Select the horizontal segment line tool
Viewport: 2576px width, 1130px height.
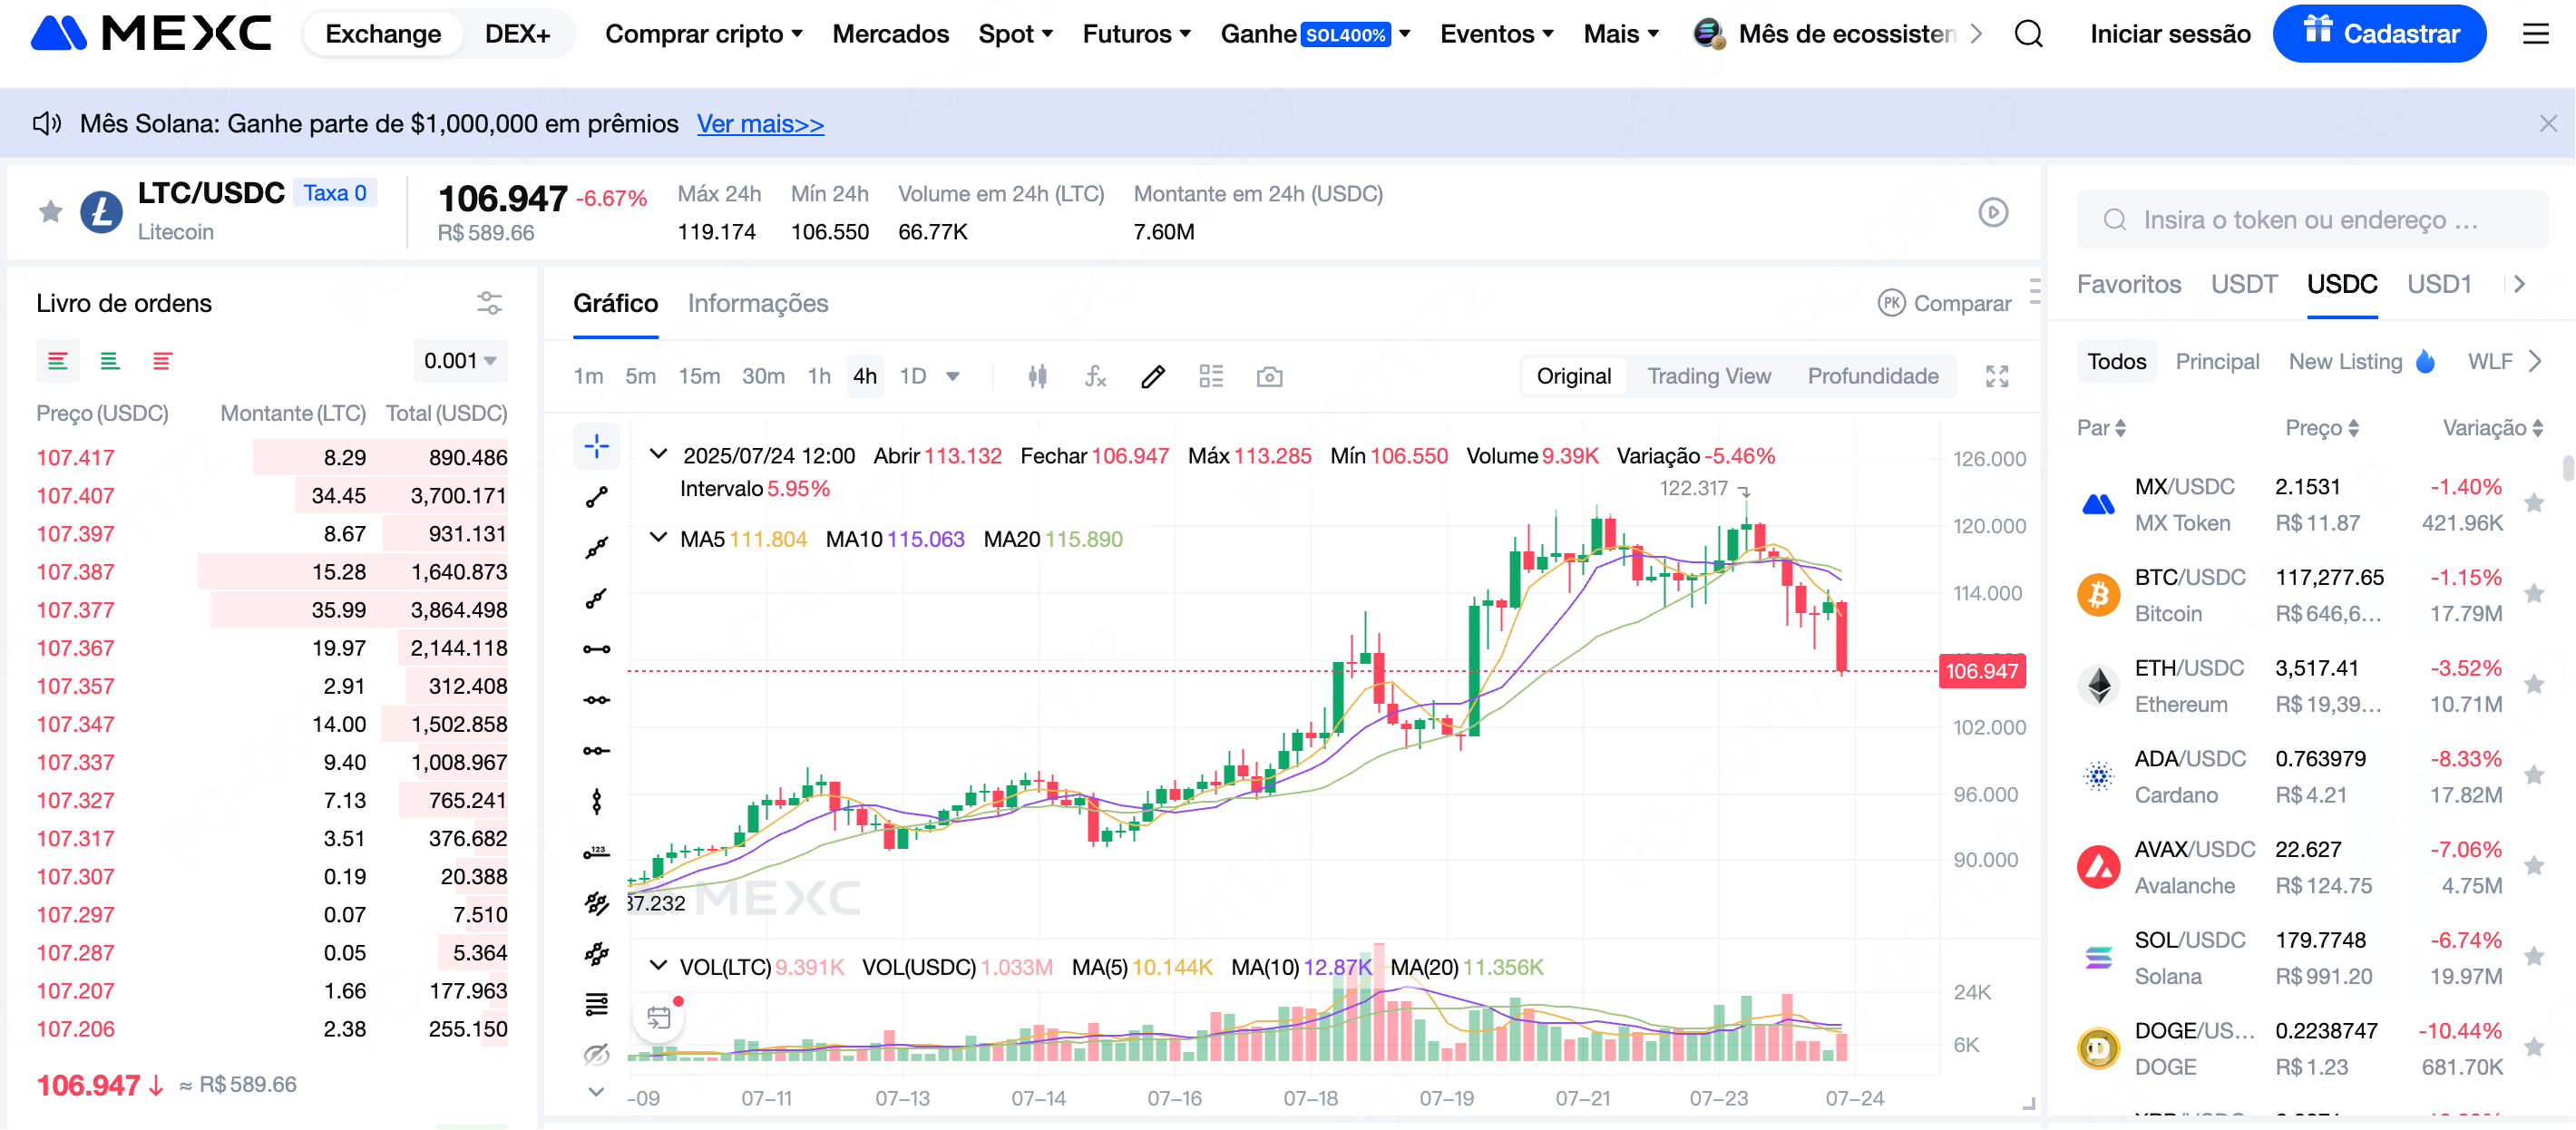(x=597, y=650)
